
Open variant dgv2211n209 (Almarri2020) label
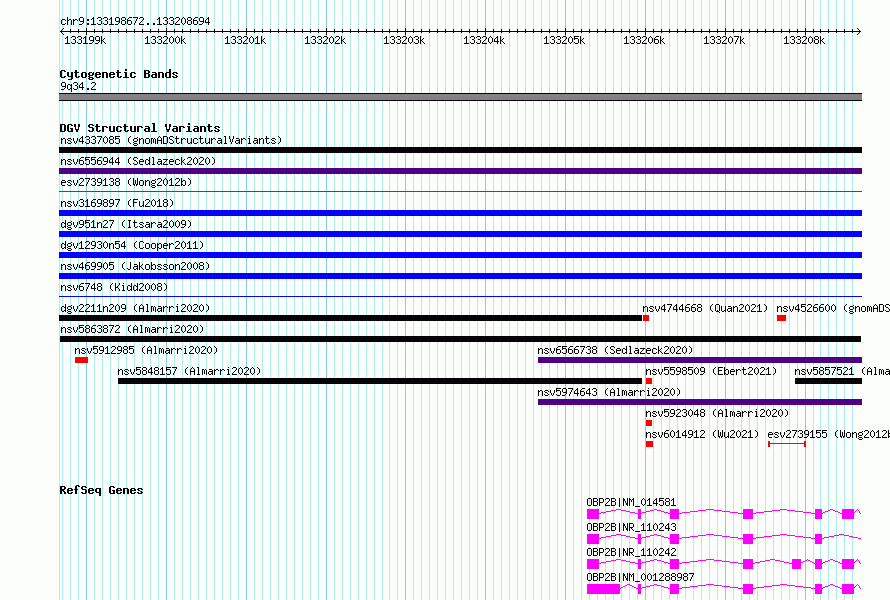pos(135,308)
